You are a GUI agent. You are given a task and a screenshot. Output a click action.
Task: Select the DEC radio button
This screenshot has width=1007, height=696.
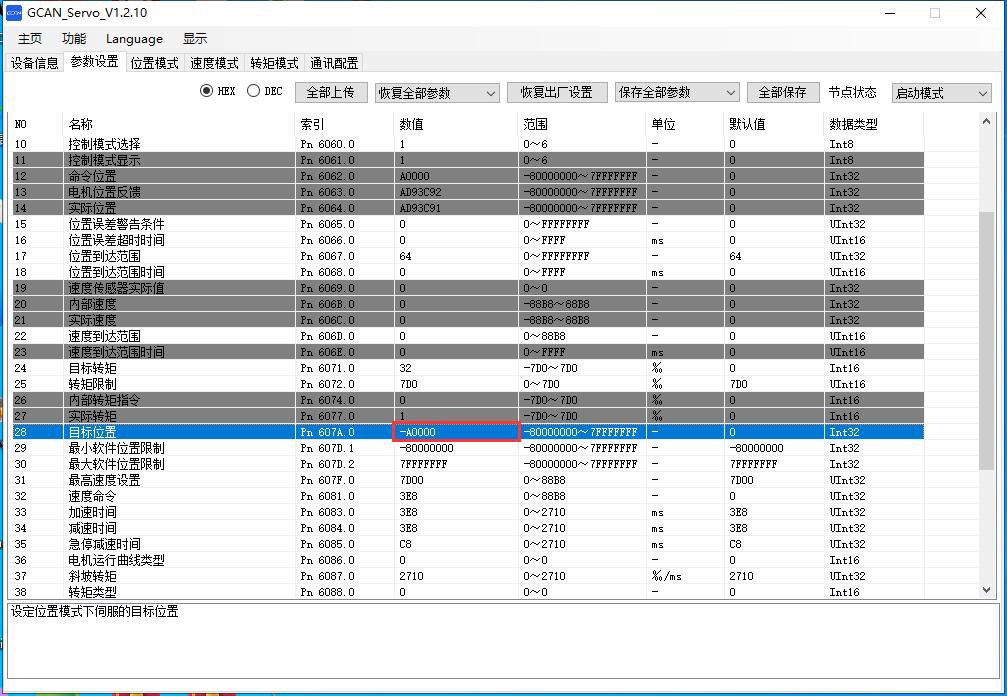tap(254, 91)
